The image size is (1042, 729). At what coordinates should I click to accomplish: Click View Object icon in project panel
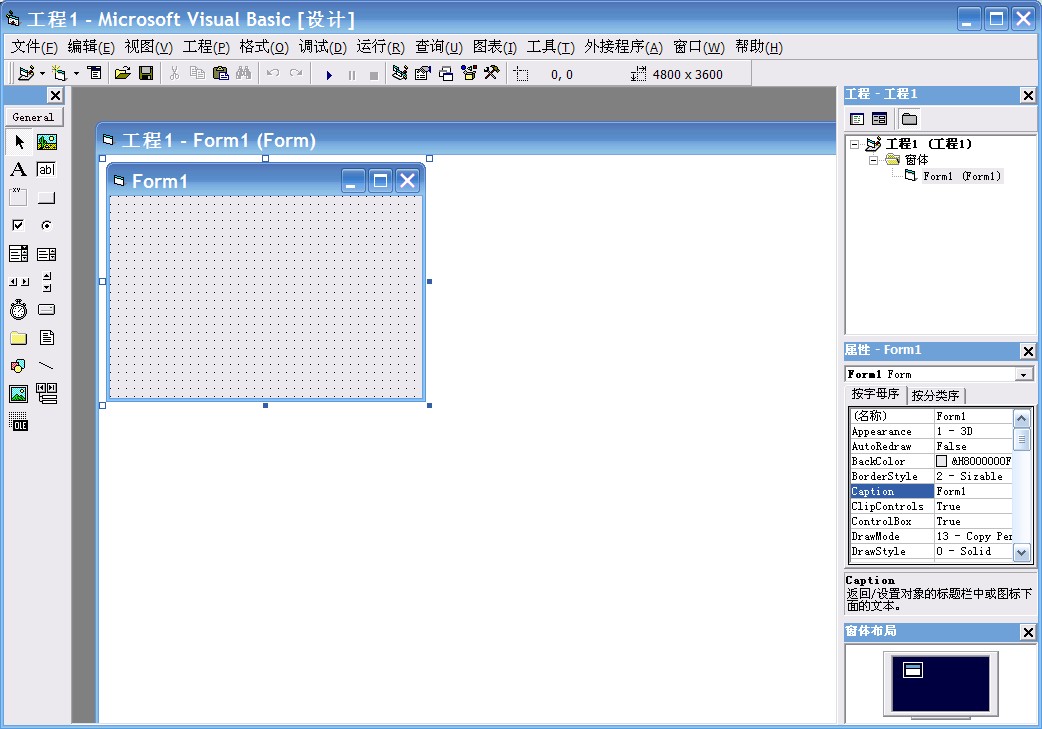[879, 119]
